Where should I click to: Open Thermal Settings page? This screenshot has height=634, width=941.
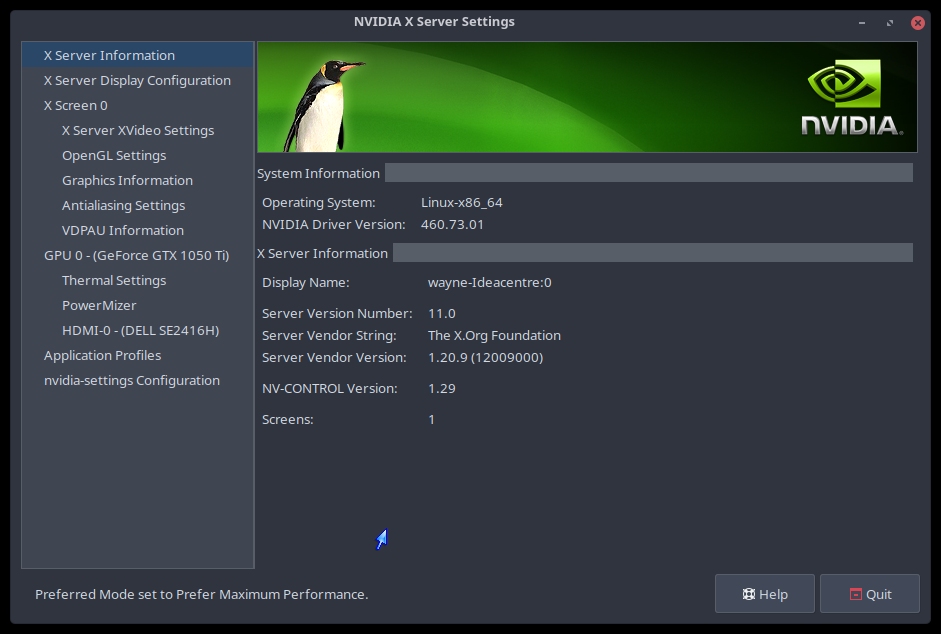(x=114, y=280)
